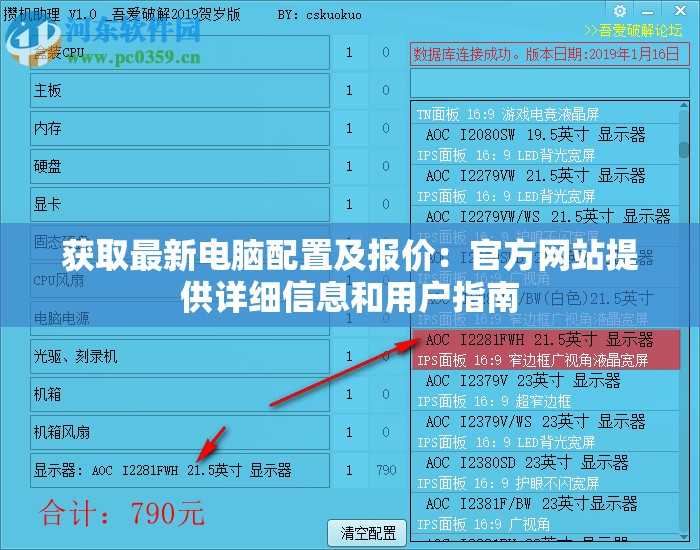Viewport: 700px width, 550px height.
Task: Click the 数据库连接成功 status message
Action: pos(550,54)
